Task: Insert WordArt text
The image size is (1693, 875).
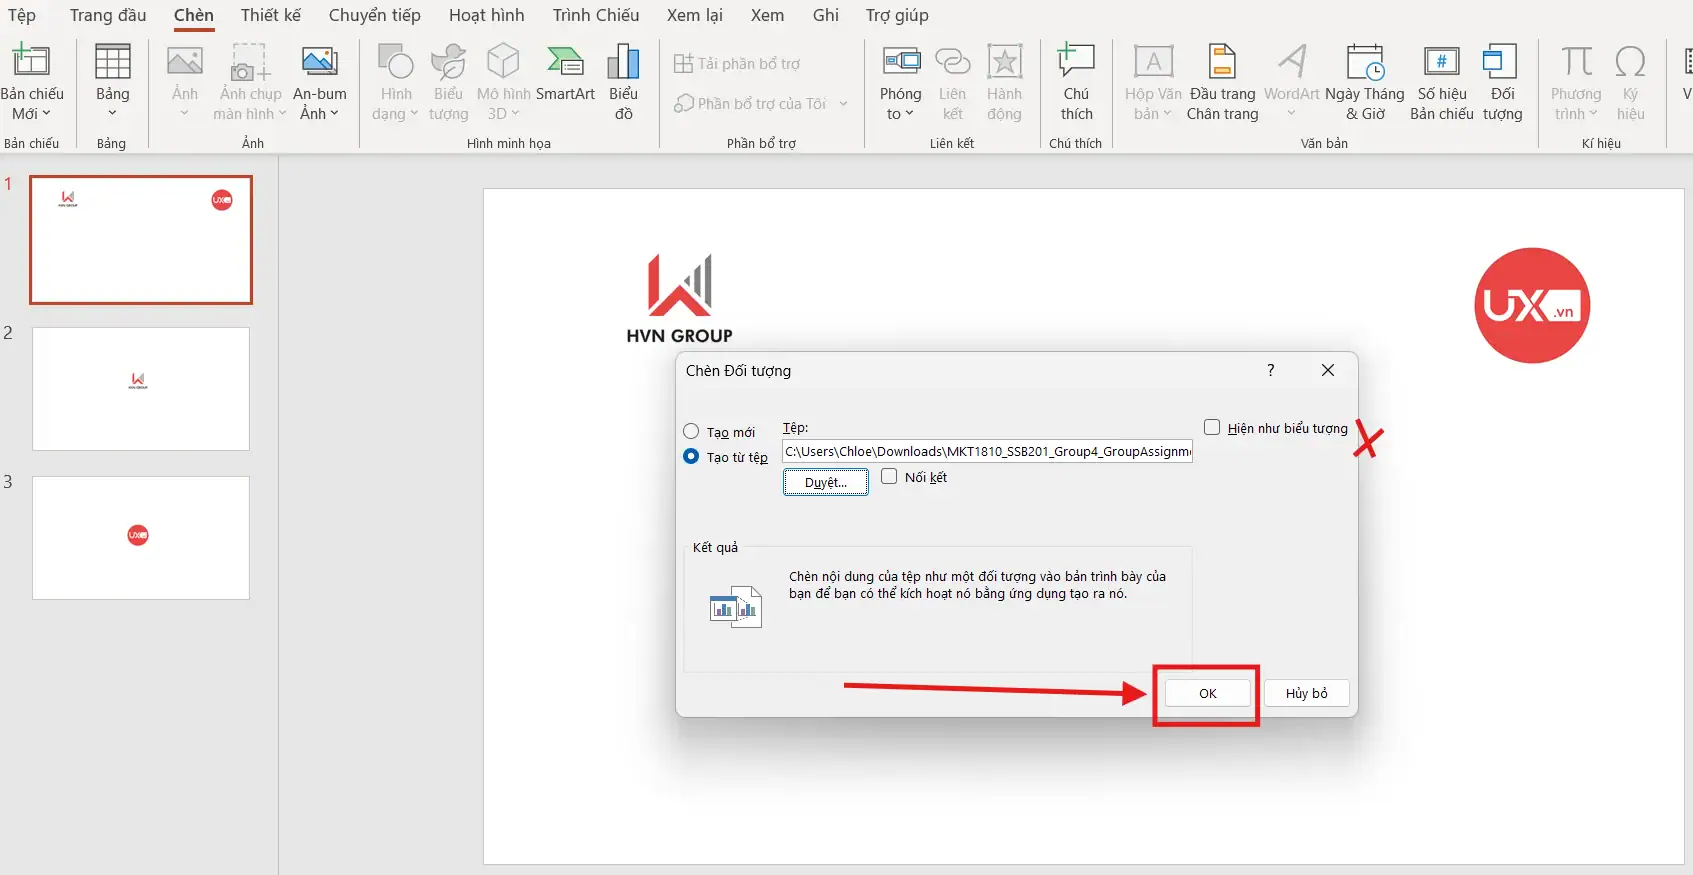Action: (1292, 62)
